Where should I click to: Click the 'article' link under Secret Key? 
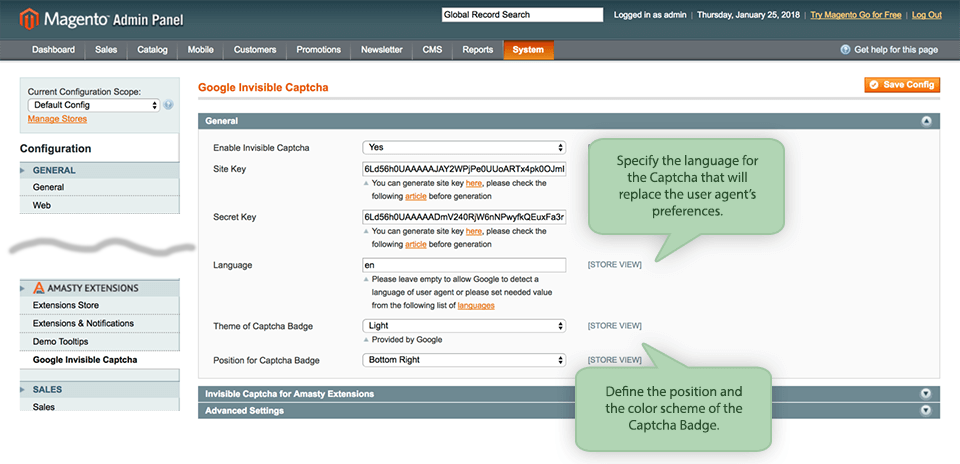(x=416, y=244)
